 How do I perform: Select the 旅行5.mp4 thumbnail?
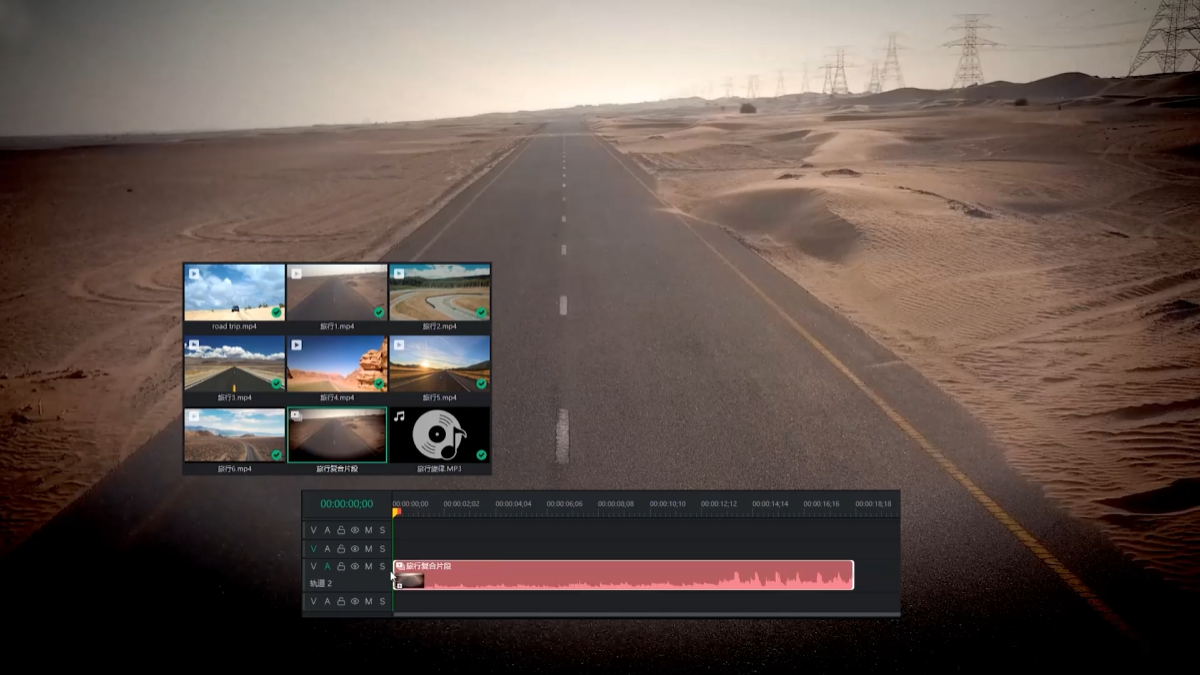pyautogui.click(x=440, y=363)
